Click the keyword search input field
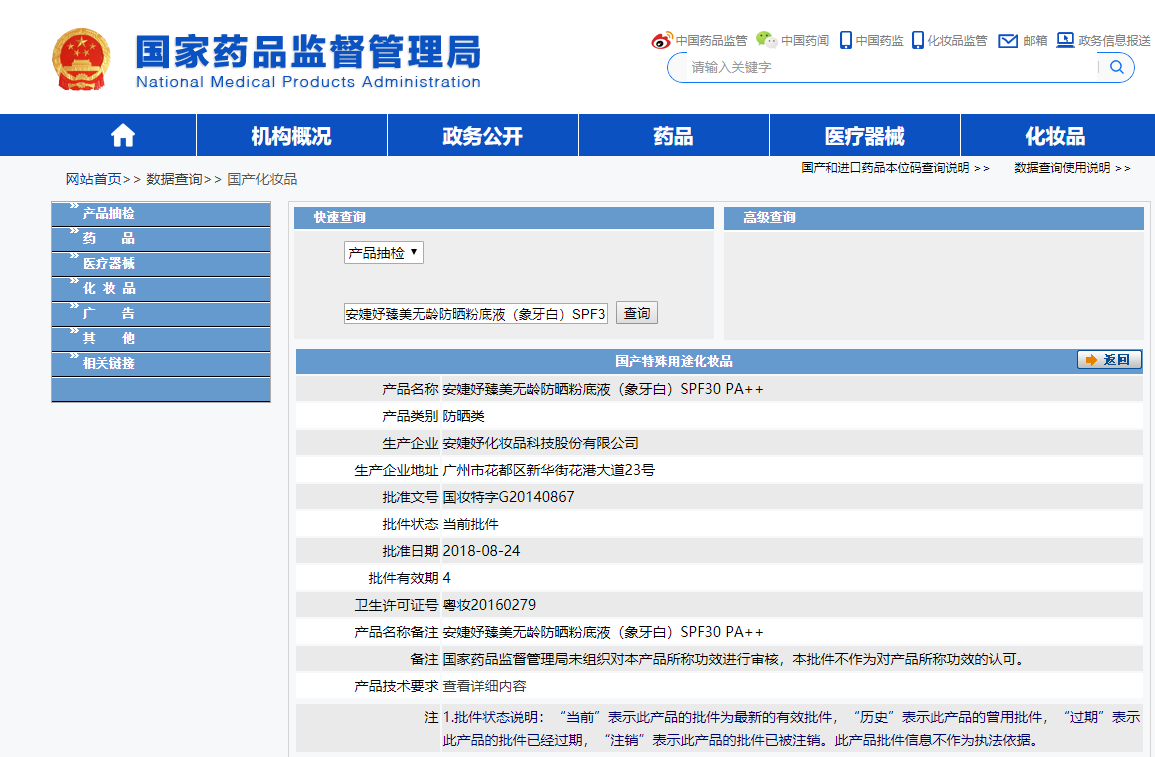This screenshot has height=757, width=1155. tap(891, 67)
